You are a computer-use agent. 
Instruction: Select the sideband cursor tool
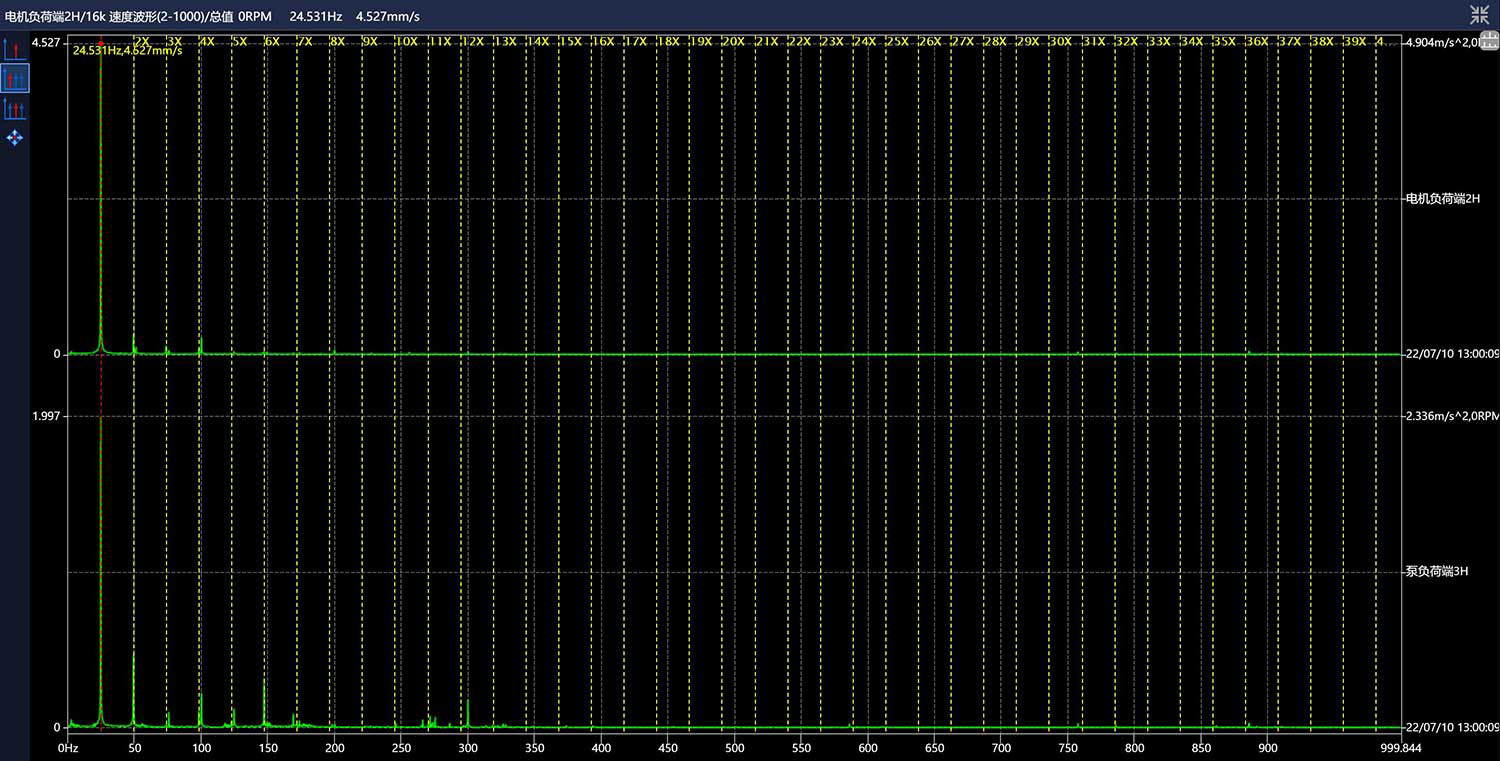point(14,108)
